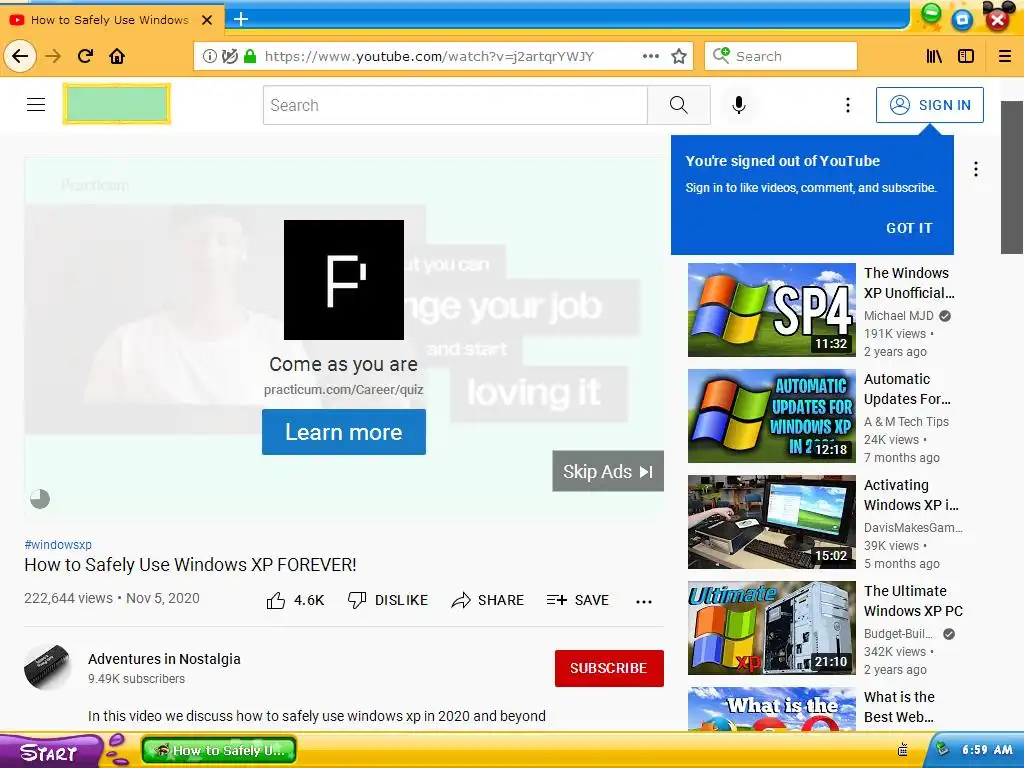Screen dimensions: 1024x768
Task: Click the blue maximize bubble on the window
Action: click(962, 20)
